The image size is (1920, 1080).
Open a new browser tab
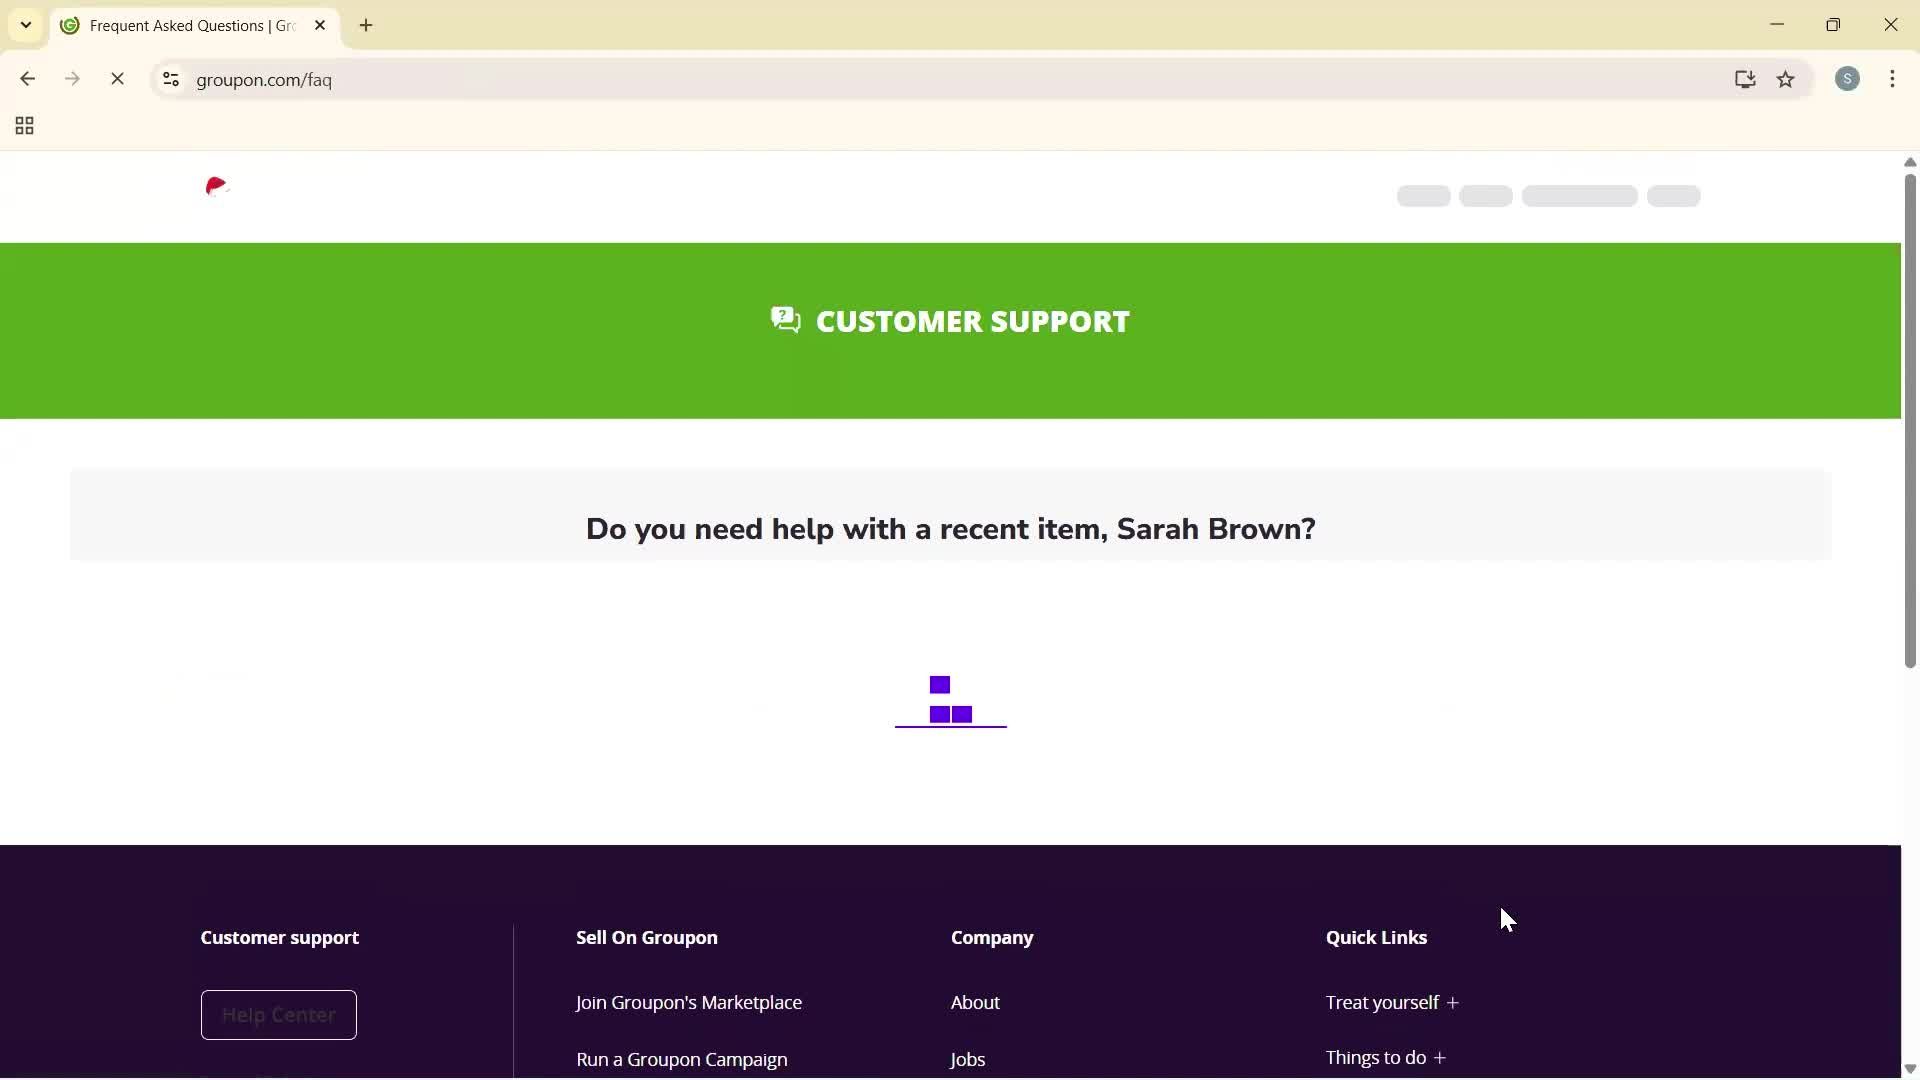coord(366,25)
